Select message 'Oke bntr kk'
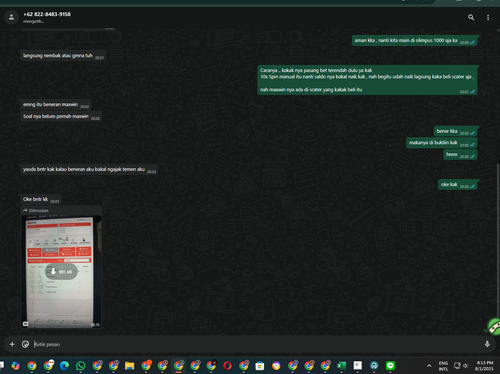The image size is (500, 374). pos(41,199)
